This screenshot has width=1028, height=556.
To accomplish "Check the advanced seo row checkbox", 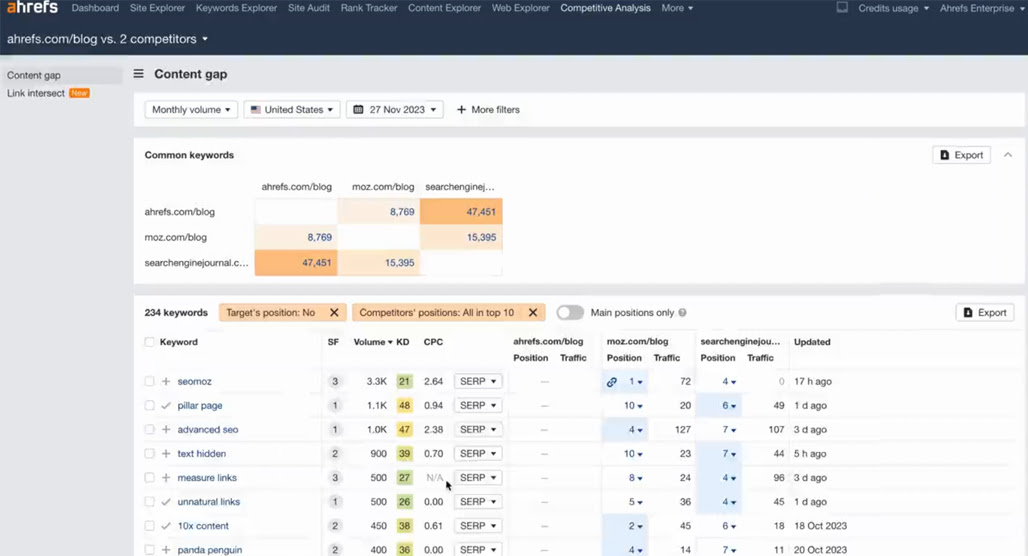I will 149,429.
